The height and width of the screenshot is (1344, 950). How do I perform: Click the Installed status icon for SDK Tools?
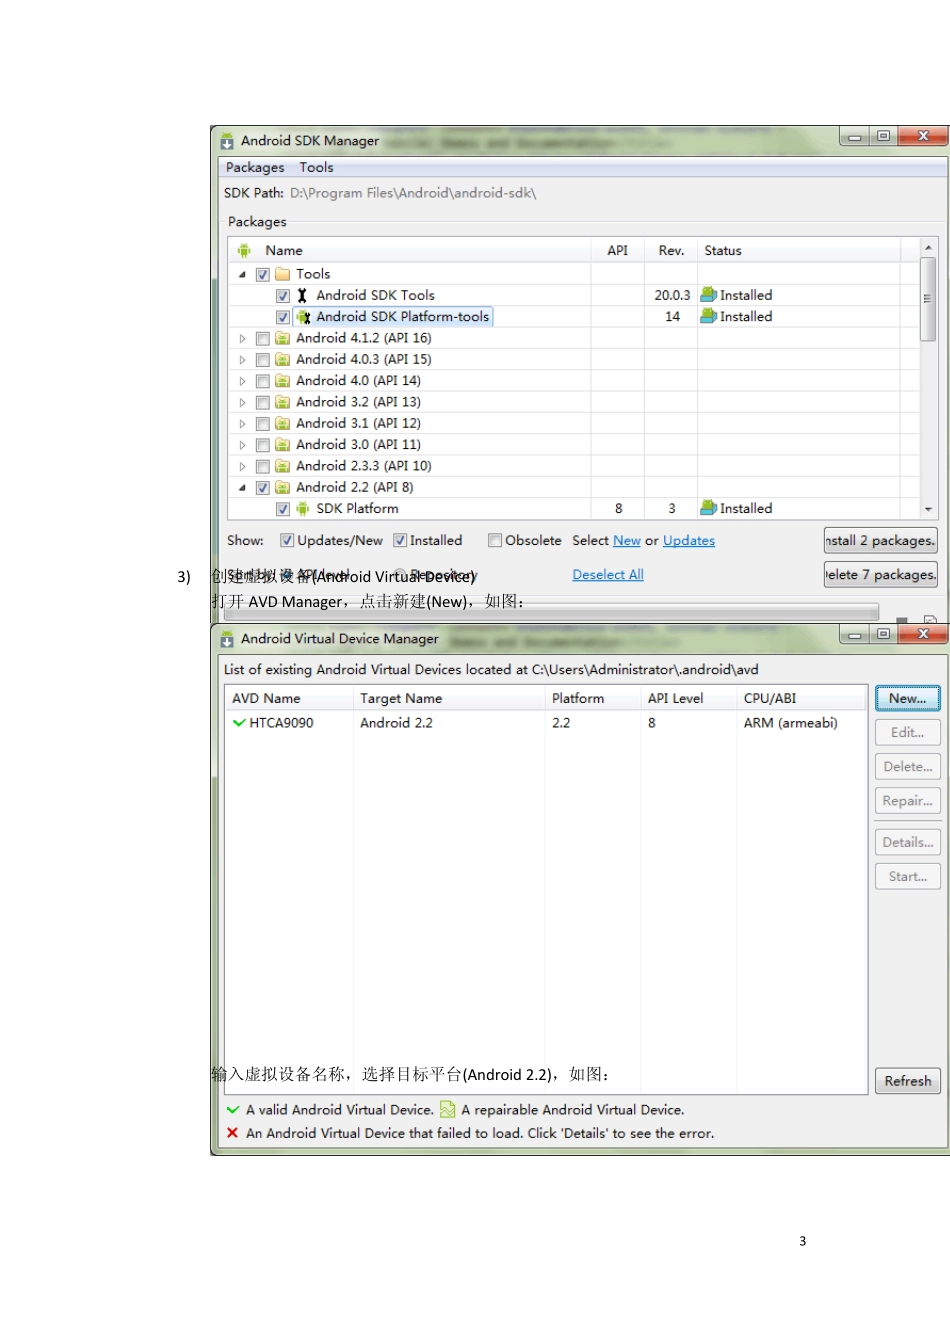[708, 295]
